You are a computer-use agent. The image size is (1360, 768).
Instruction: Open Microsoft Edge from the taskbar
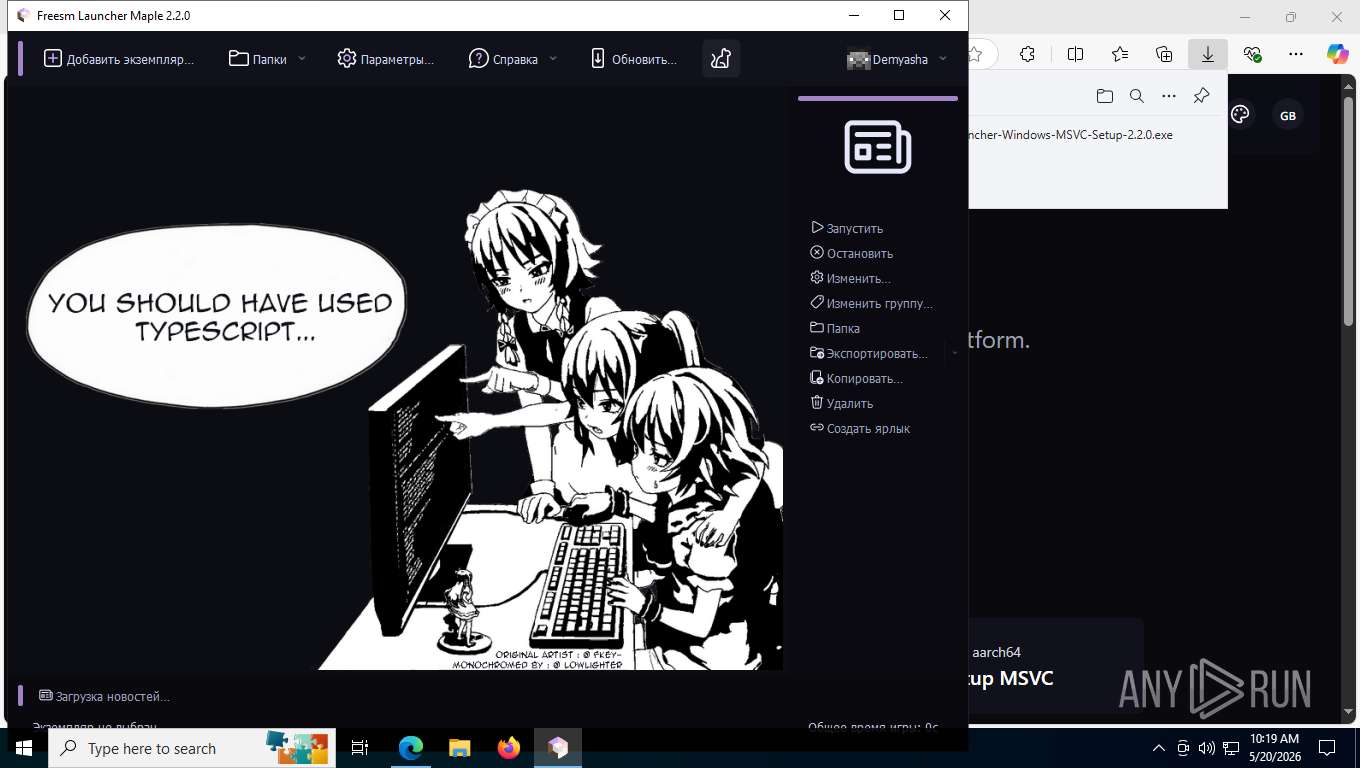coord(410,748)
